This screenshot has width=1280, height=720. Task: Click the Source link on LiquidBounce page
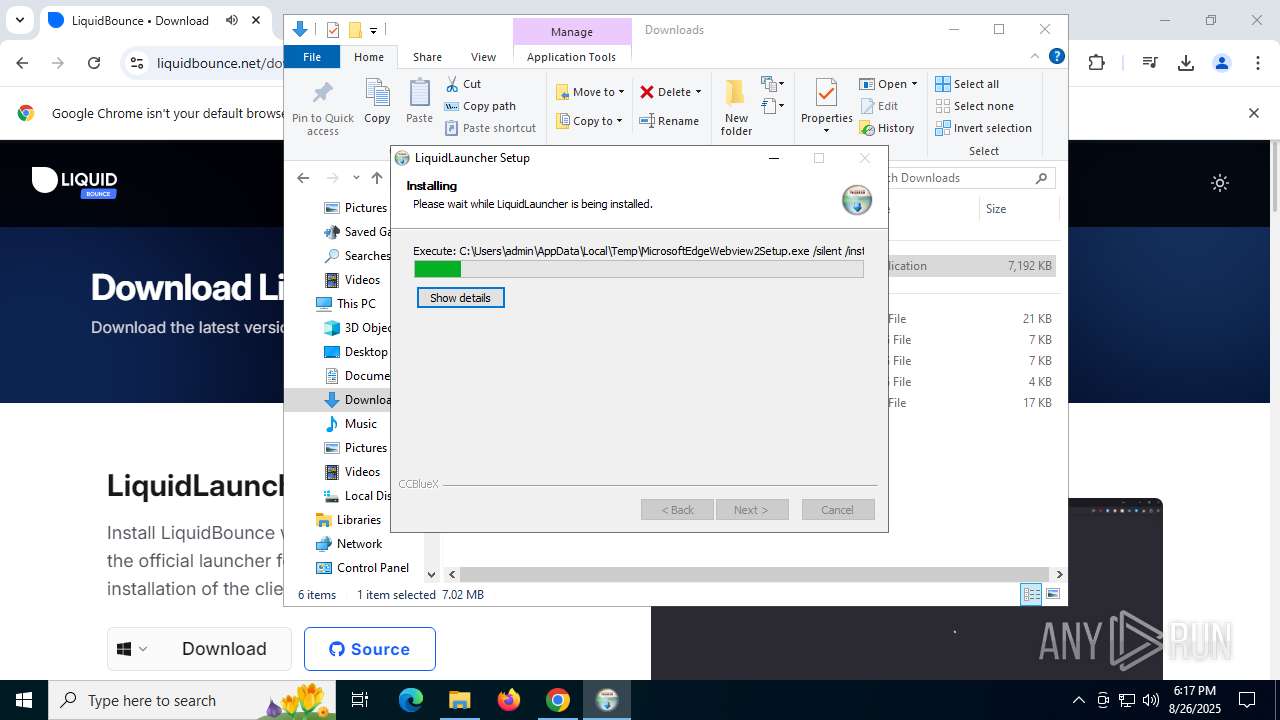[370, 649]
